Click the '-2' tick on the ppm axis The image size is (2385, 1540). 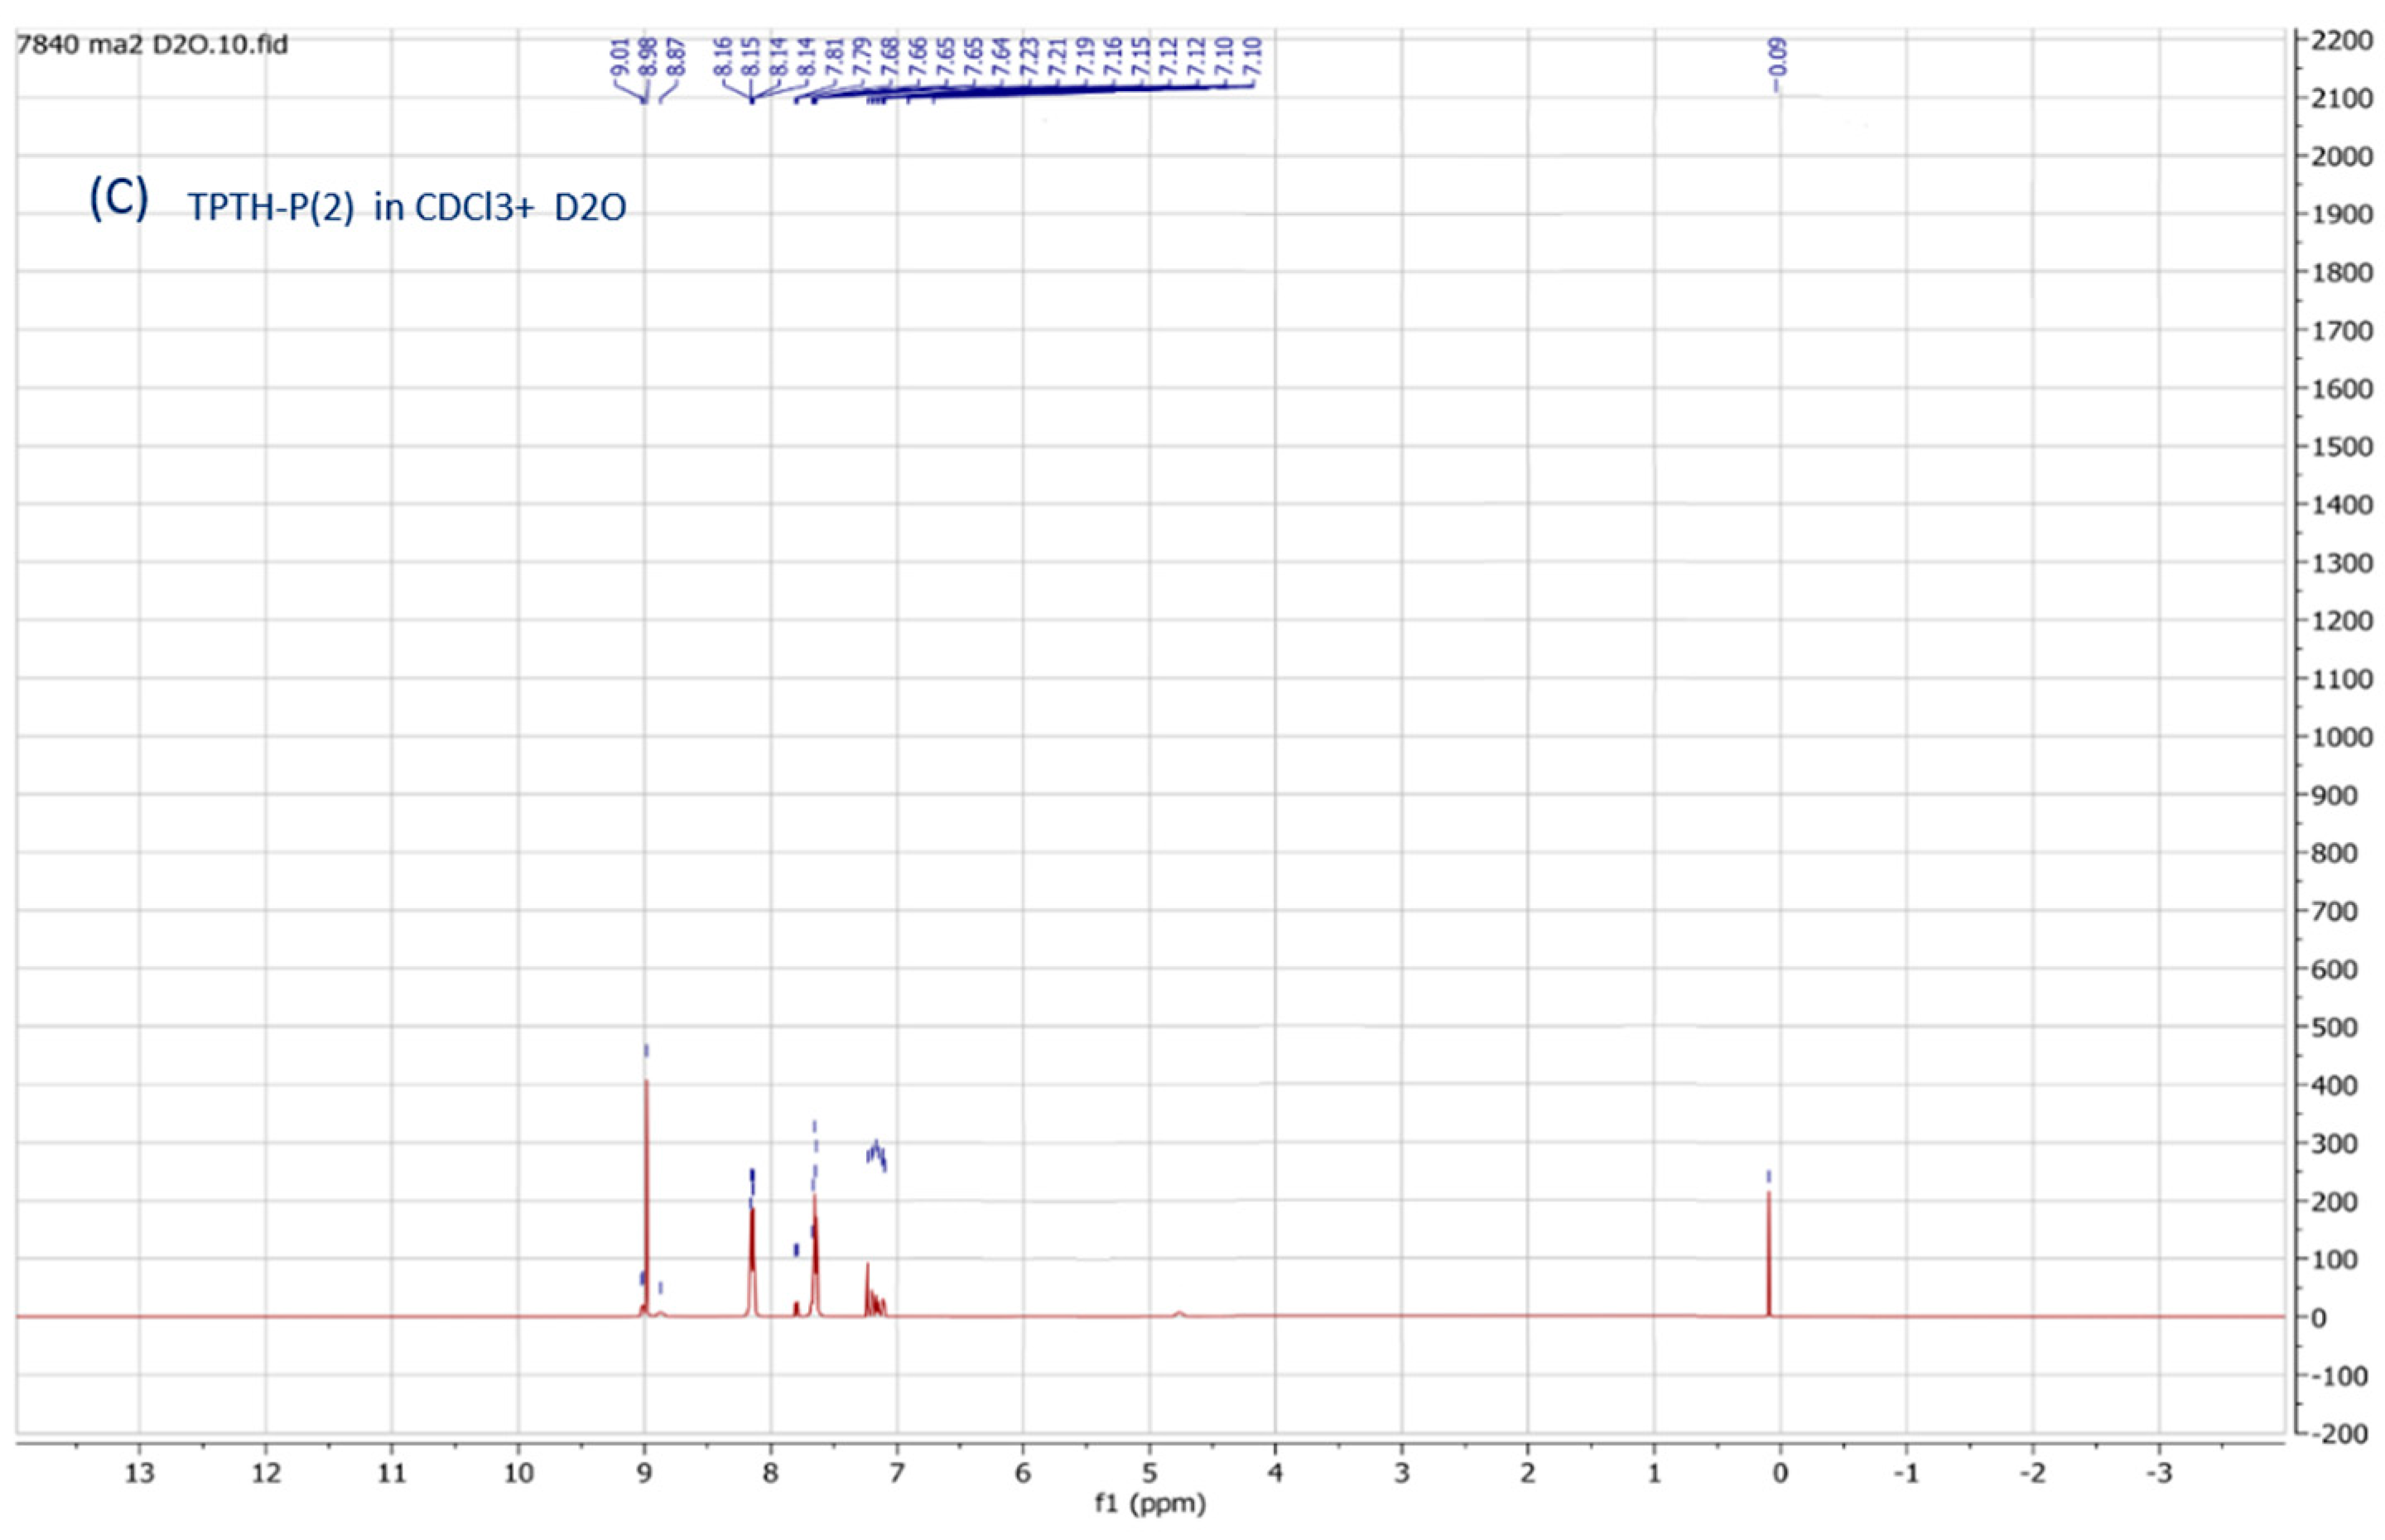click(2032, 1474)
